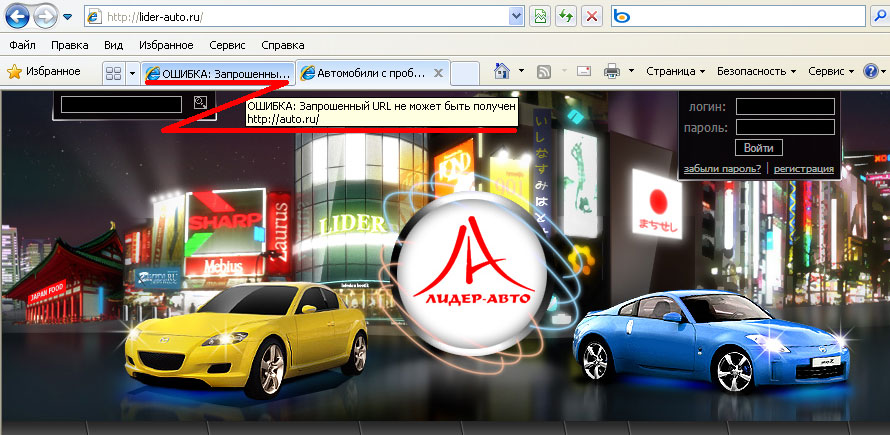Open the tab list dropdown arrow
The height and width of the screenshot is (435, 890).
pos(133,73)
